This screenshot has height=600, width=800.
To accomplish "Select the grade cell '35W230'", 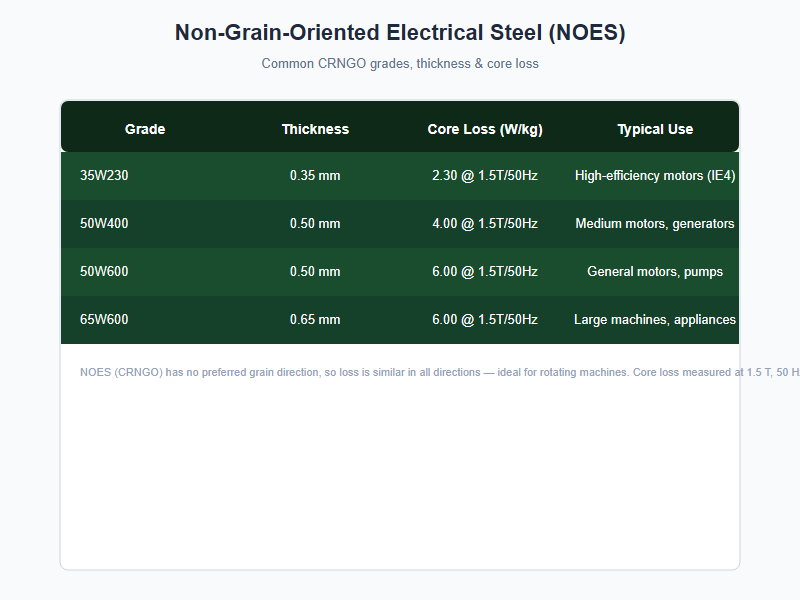I will click(104, 176).
